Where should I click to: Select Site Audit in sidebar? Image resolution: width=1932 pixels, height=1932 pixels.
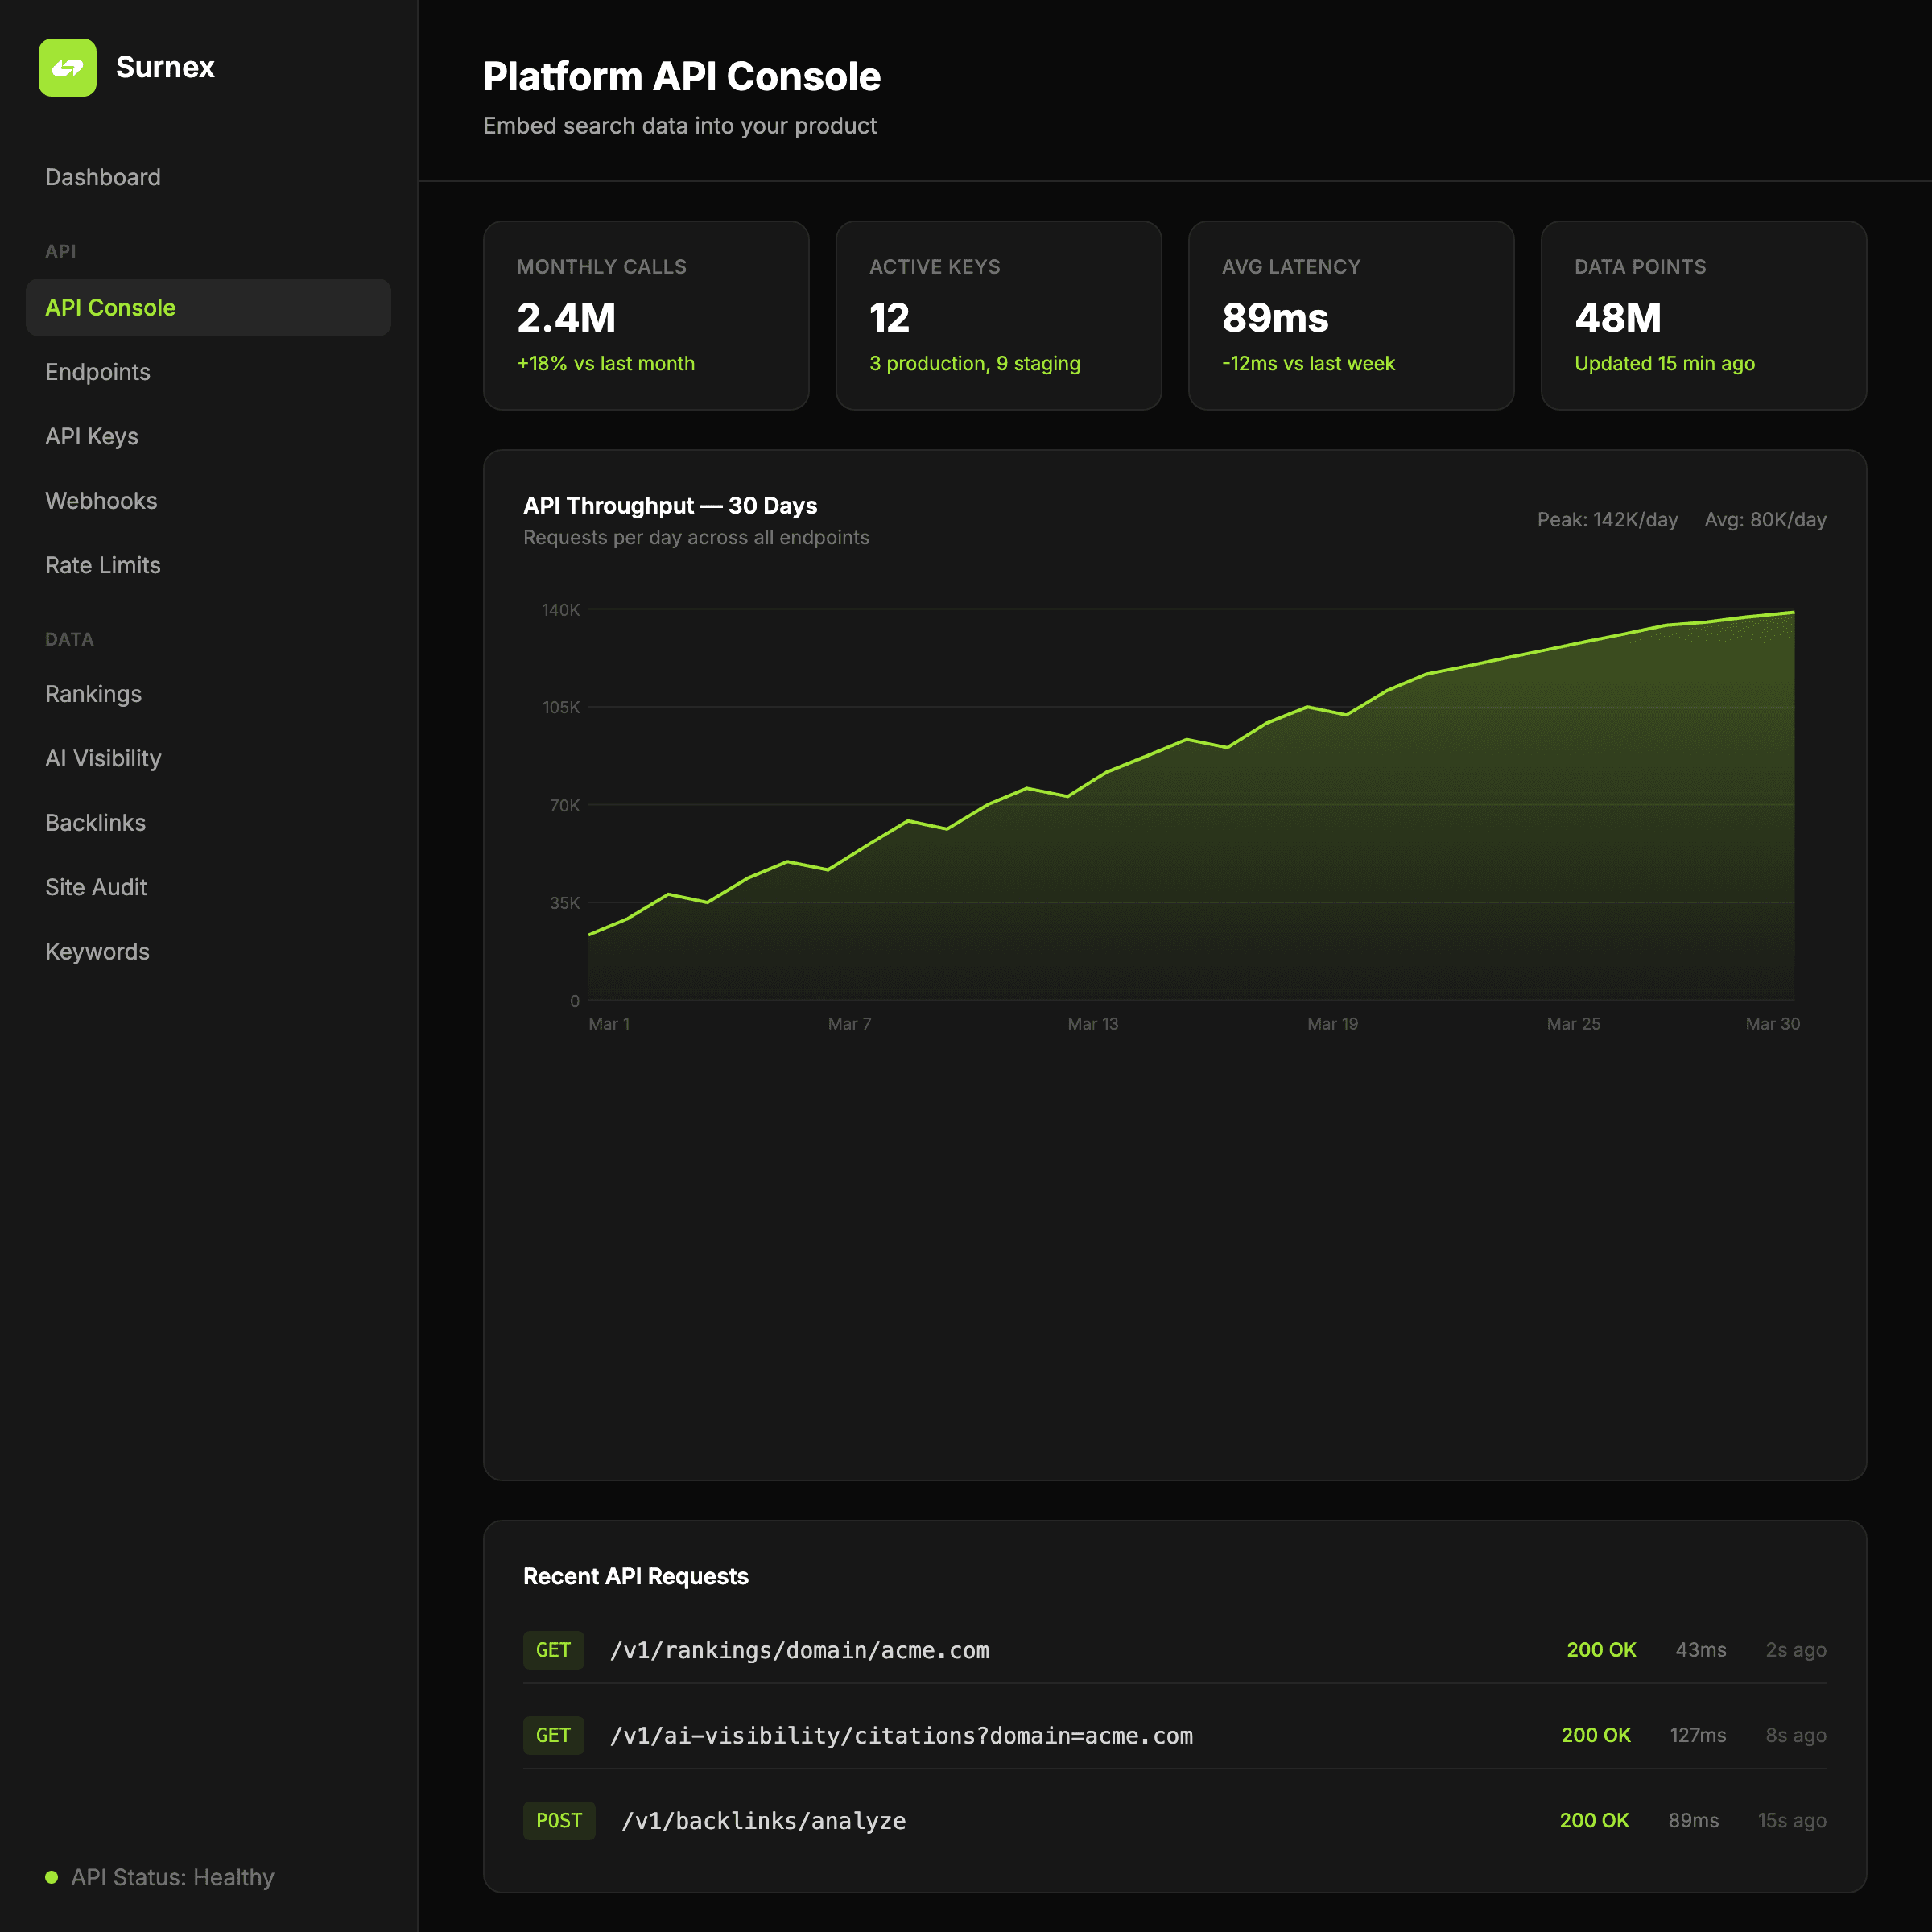tap(96, 887)
